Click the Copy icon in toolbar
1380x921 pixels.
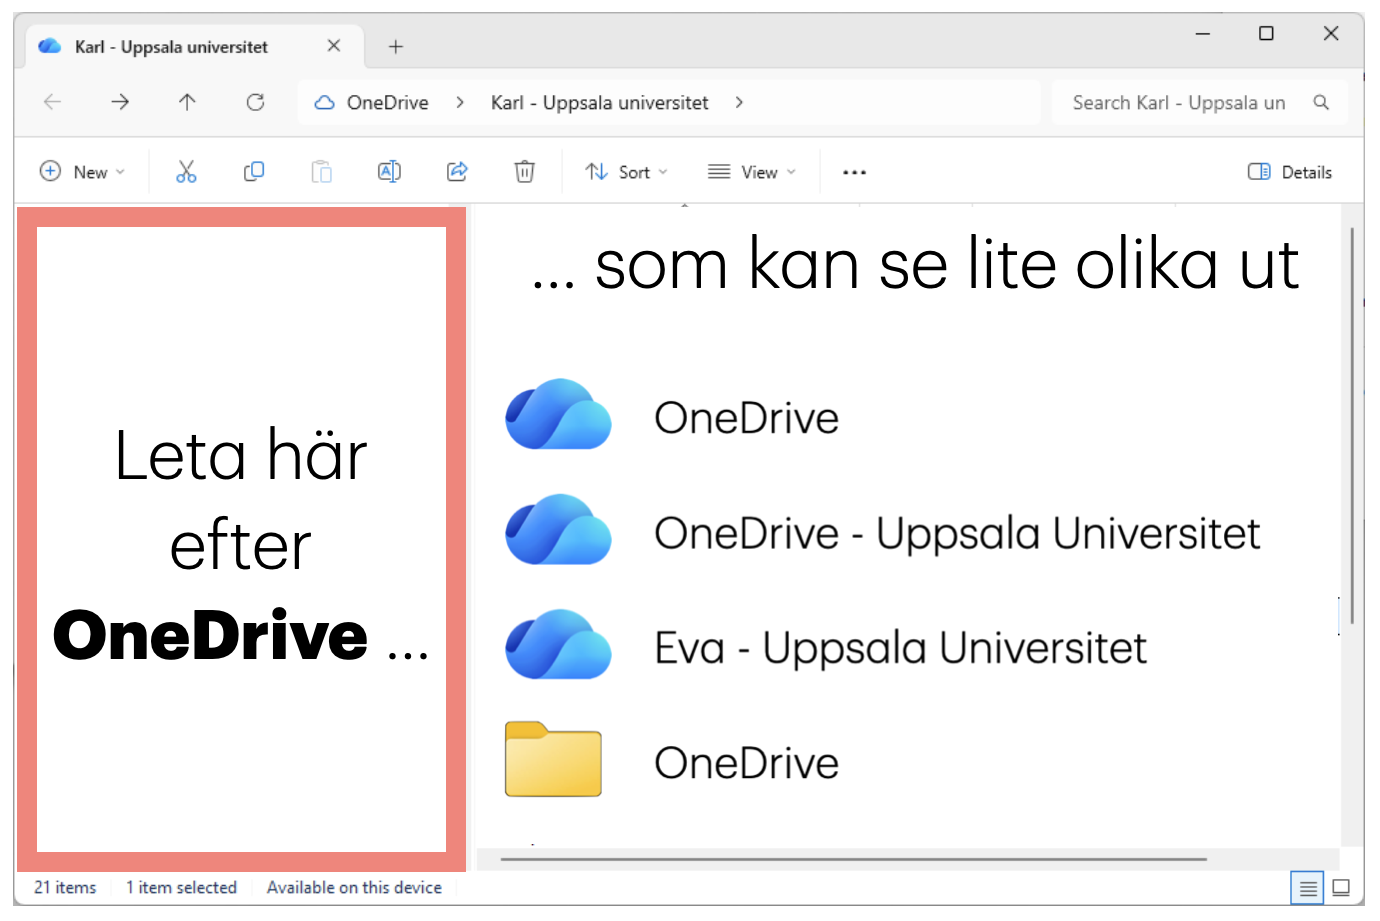(x=254, y=172)
